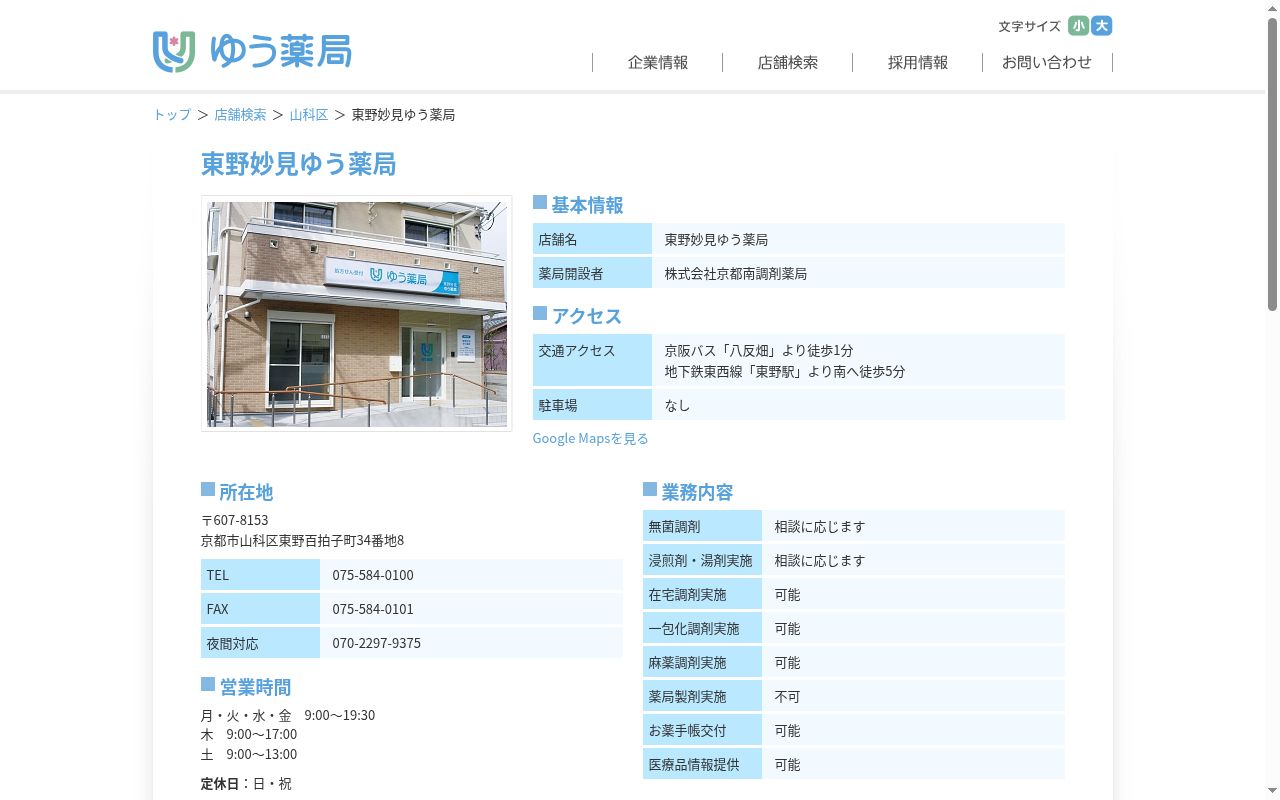Image resolution: width=1280 pixels, height=800 pixels.
Task: Open the 店舗検索 menu
Action: click(x=788, y=62)
